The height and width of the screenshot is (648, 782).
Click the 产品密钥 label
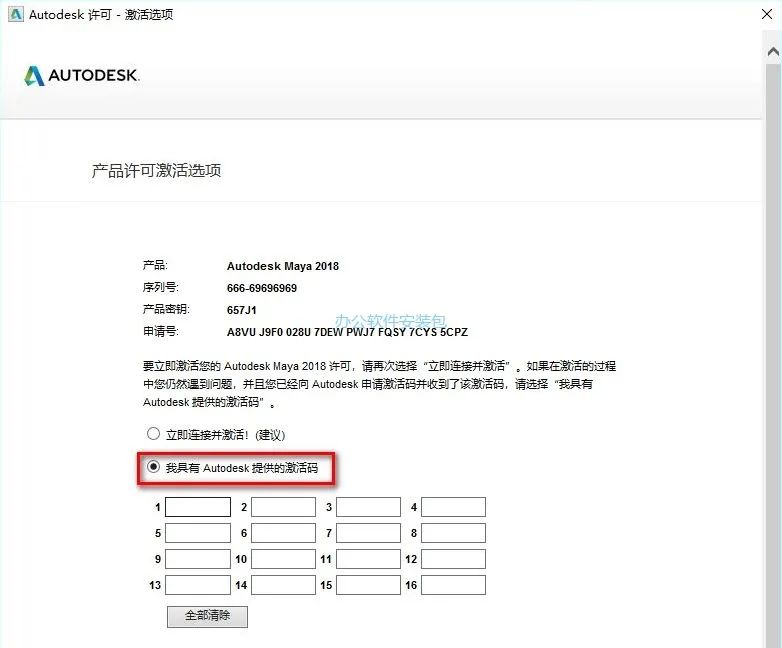166,309
